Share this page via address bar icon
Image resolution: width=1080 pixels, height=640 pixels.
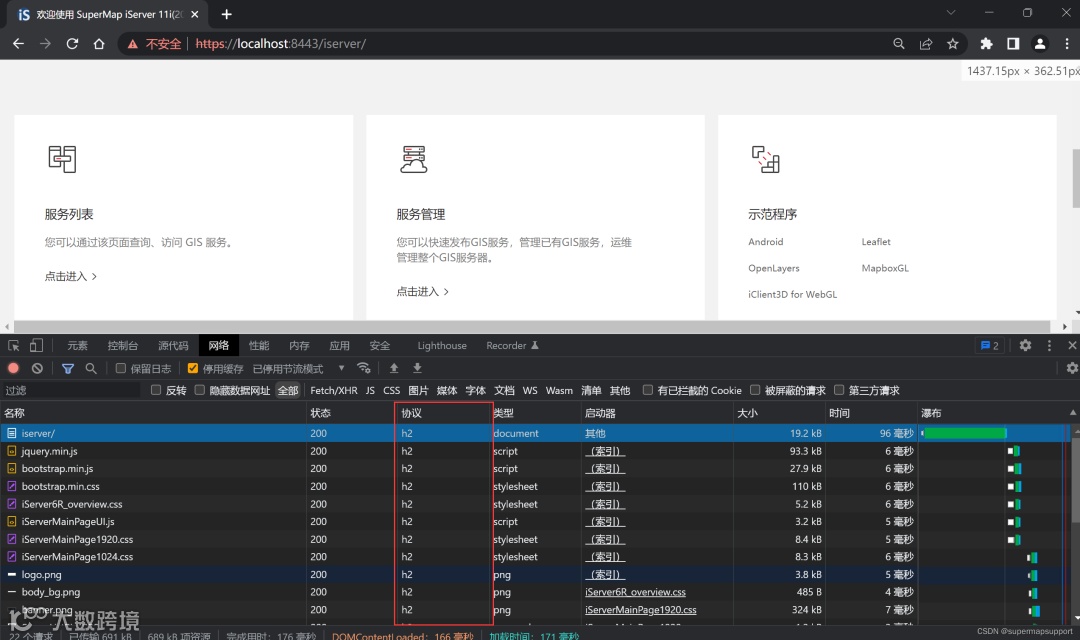[926, 43]
